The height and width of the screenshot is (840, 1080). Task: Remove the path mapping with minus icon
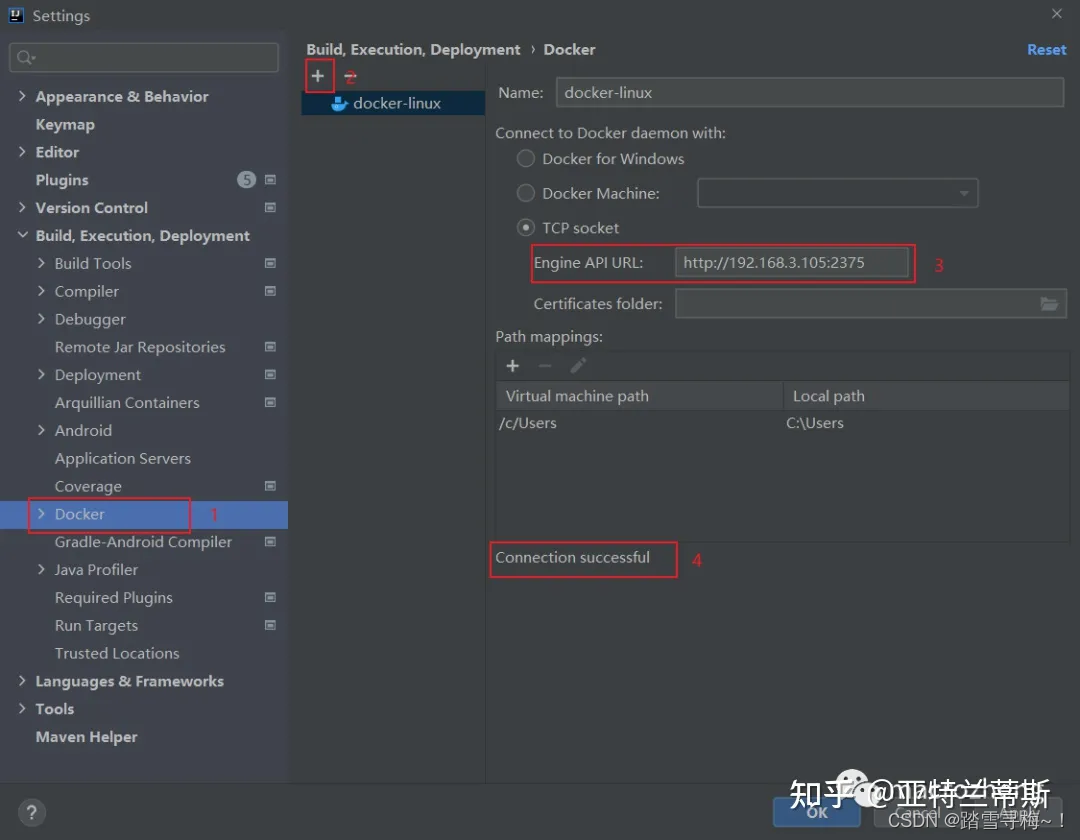tap(545, 366)
